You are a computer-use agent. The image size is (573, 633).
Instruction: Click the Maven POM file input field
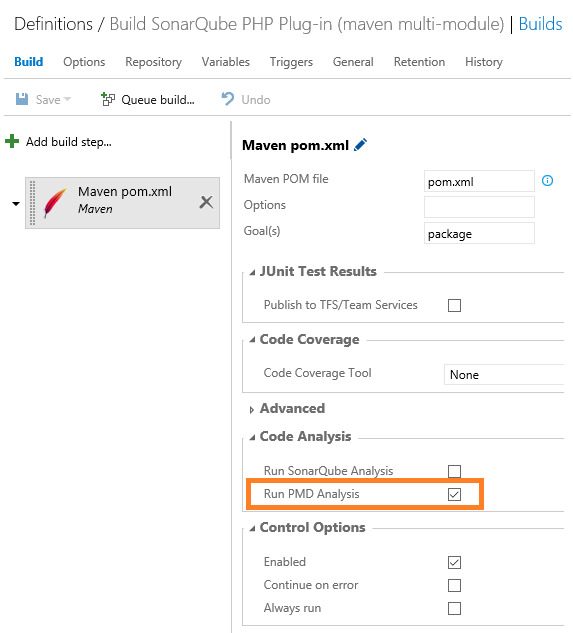[479, 181]
